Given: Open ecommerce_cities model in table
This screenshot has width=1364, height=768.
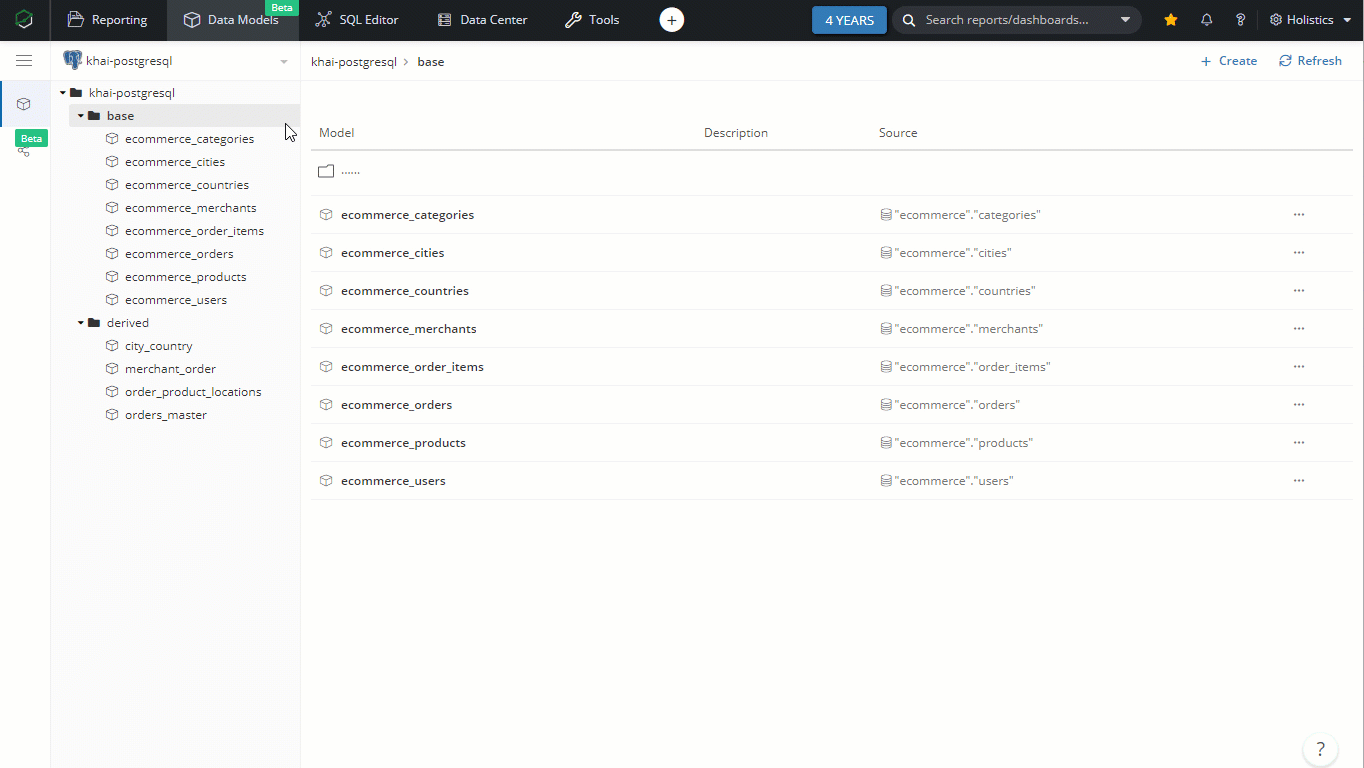Looking at the screenshot, I should click(x=392, y=253).
